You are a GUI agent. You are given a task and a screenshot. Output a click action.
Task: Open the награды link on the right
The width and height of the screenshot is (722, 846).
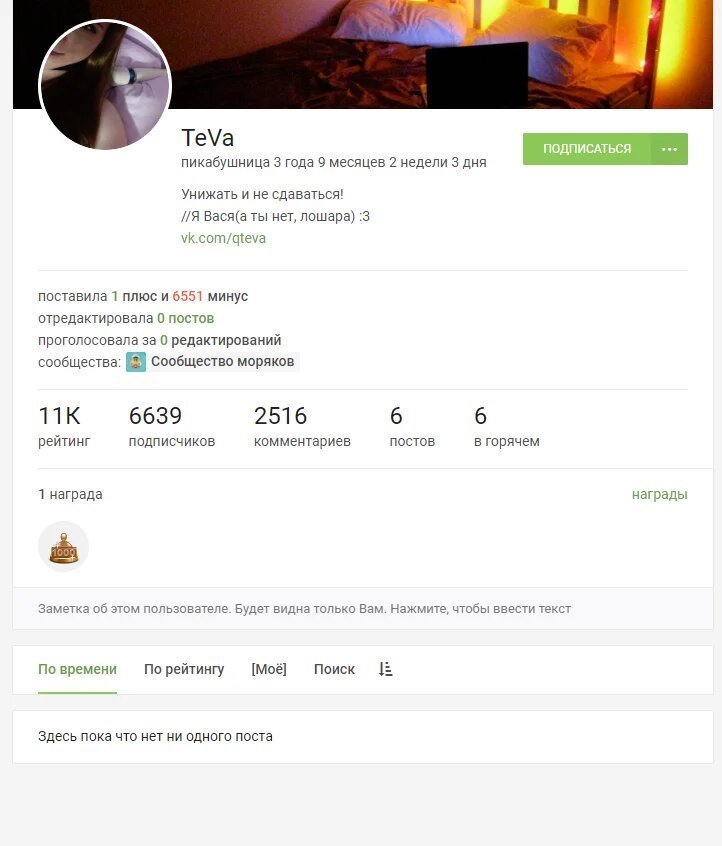click(659, 494)
